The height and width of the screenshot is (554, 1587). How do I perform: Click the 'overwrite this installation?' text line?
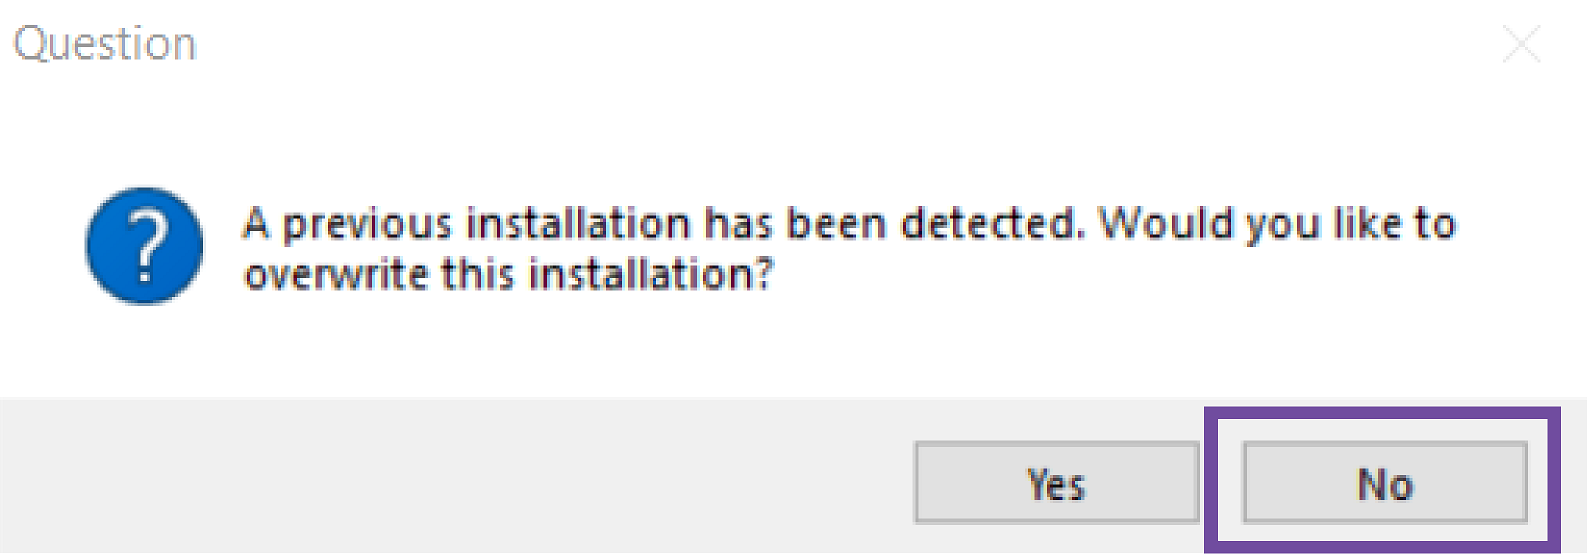[x=508, y=273]
